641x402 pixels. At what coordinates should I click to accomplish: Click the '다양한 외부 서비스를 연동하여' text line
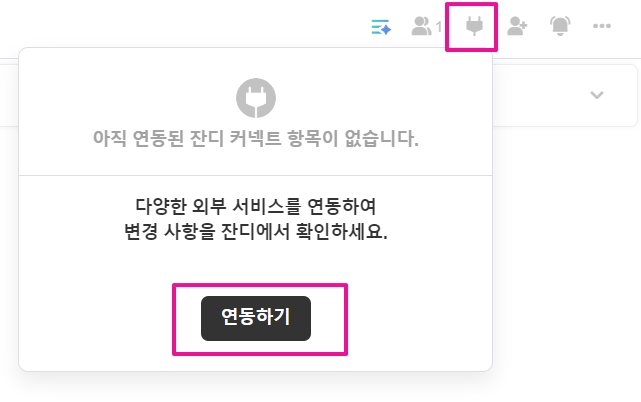[255, 207]
